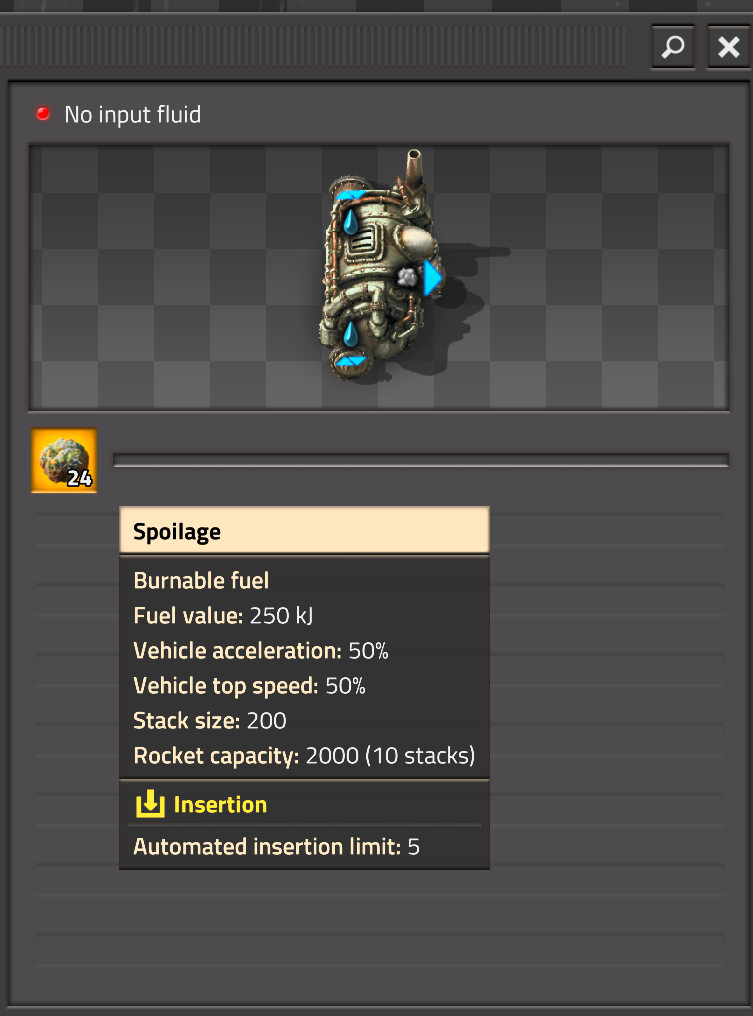Click the yellow Insertion arrow icon
The image size is (753, 1016).
[150, 803]
